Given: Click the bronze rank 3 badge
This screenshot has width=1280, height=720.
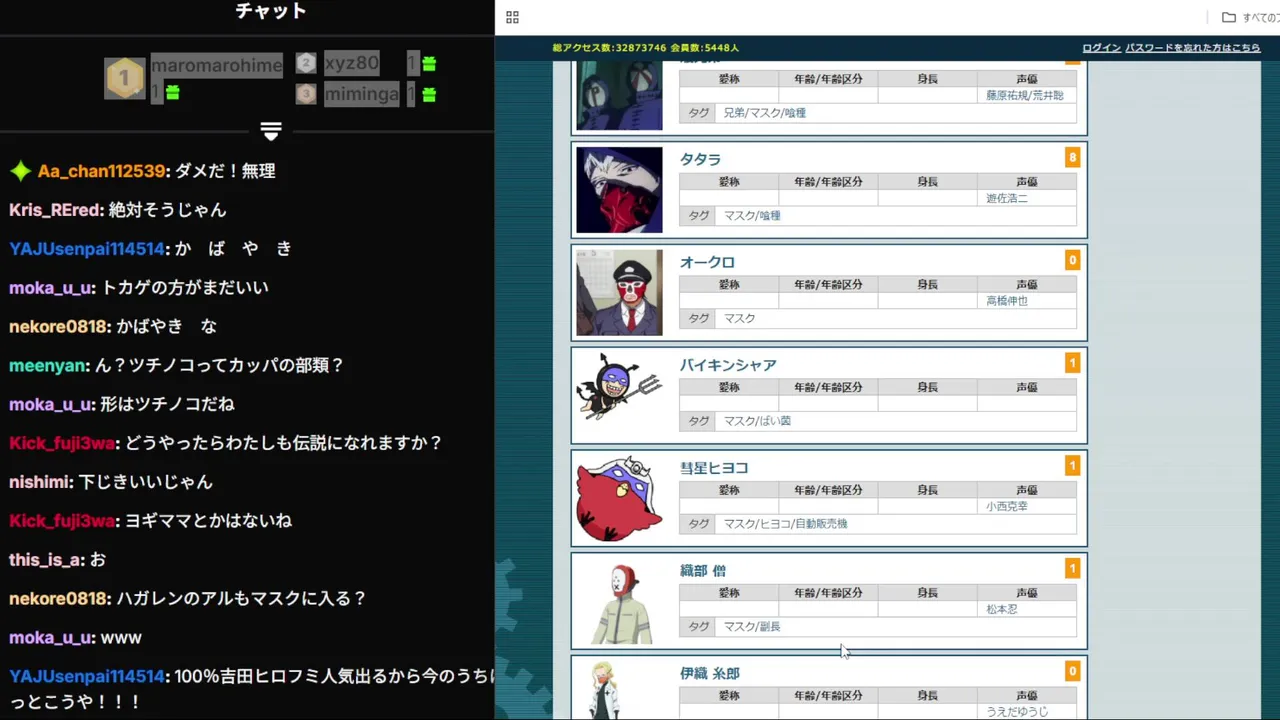Looking at the screenshot, I should tap(306, 94).
